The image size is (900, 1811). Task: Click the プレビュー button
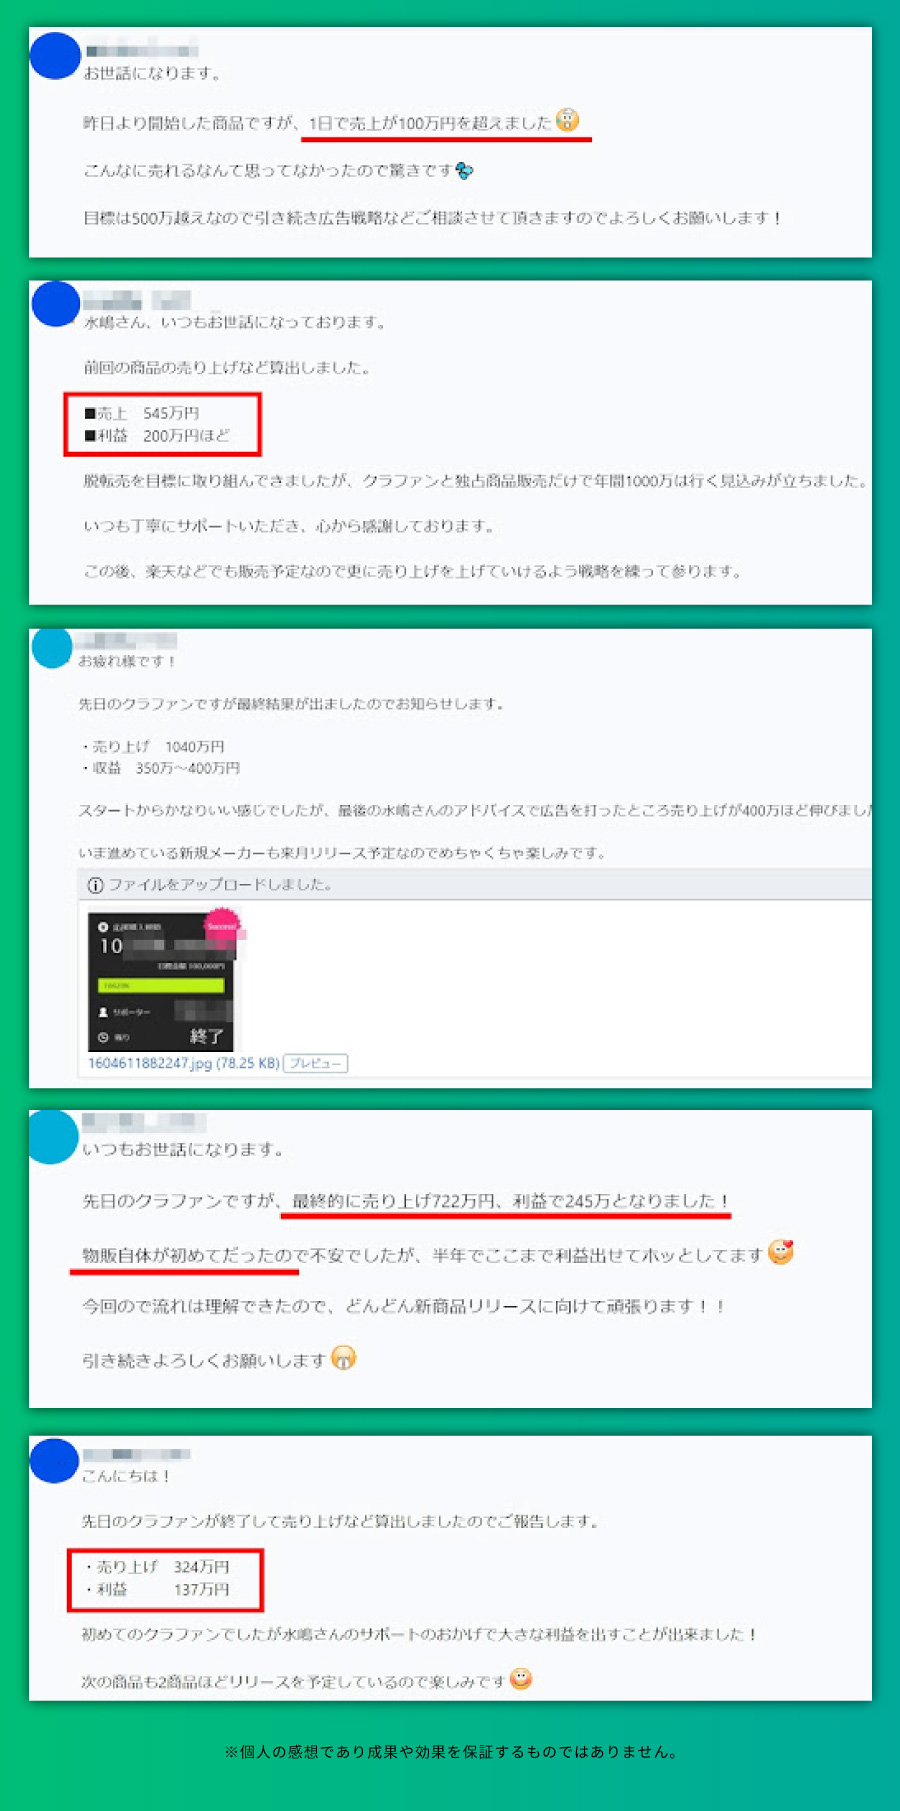315,1063
